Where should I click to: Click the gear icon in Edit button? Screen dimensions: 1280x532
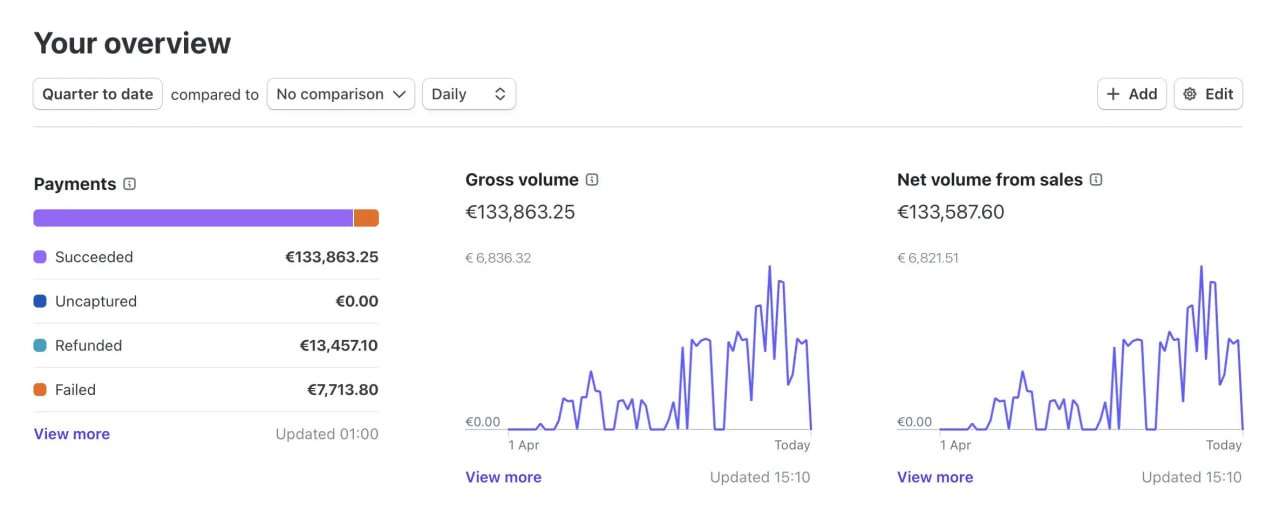tap(1190, 94)
